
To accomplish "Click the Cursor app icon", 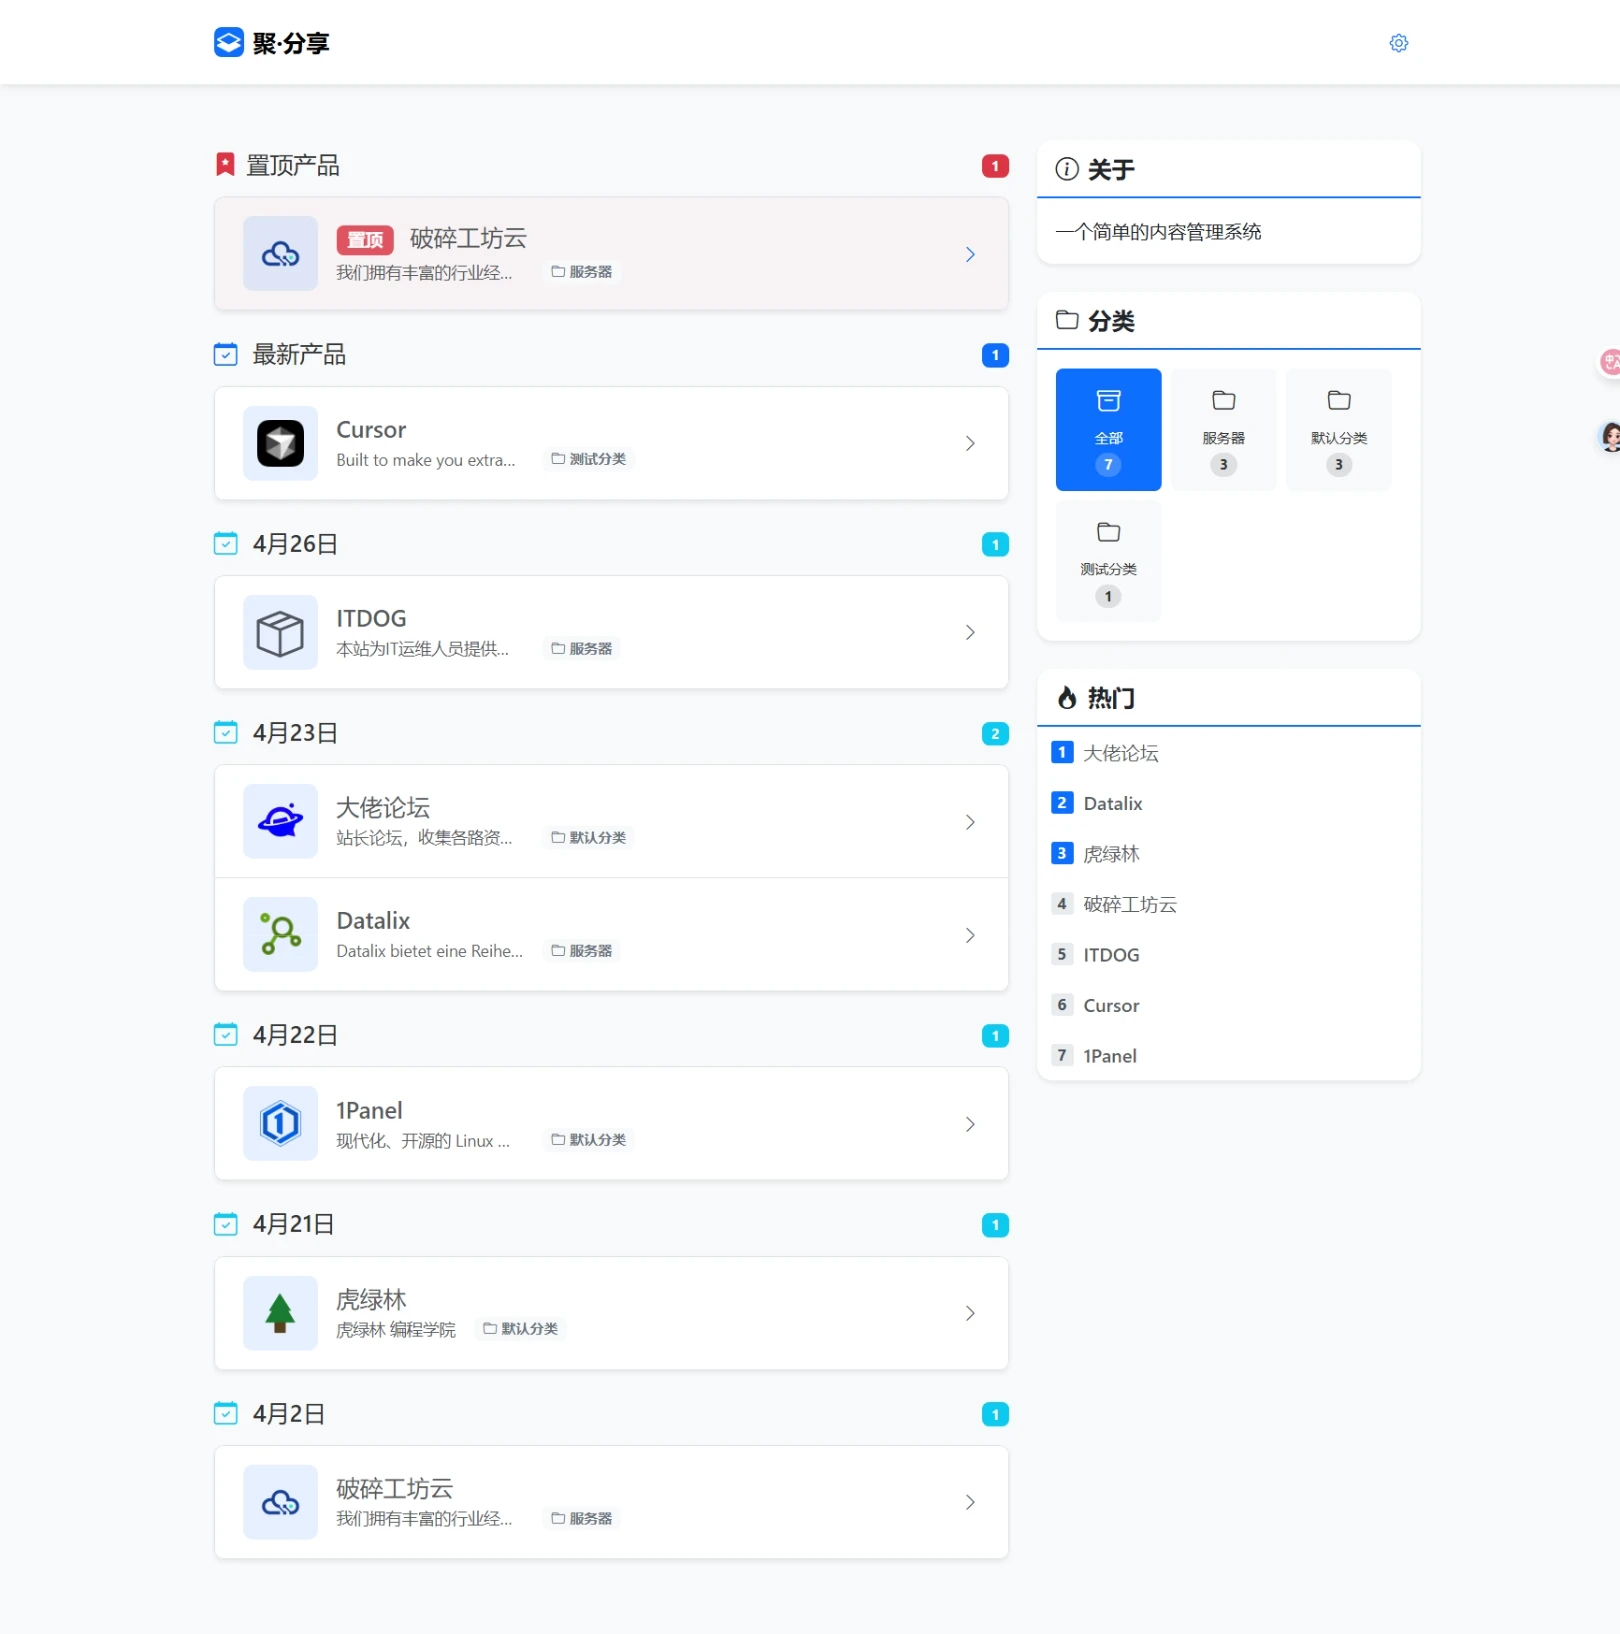I will [x=280, y=443].
